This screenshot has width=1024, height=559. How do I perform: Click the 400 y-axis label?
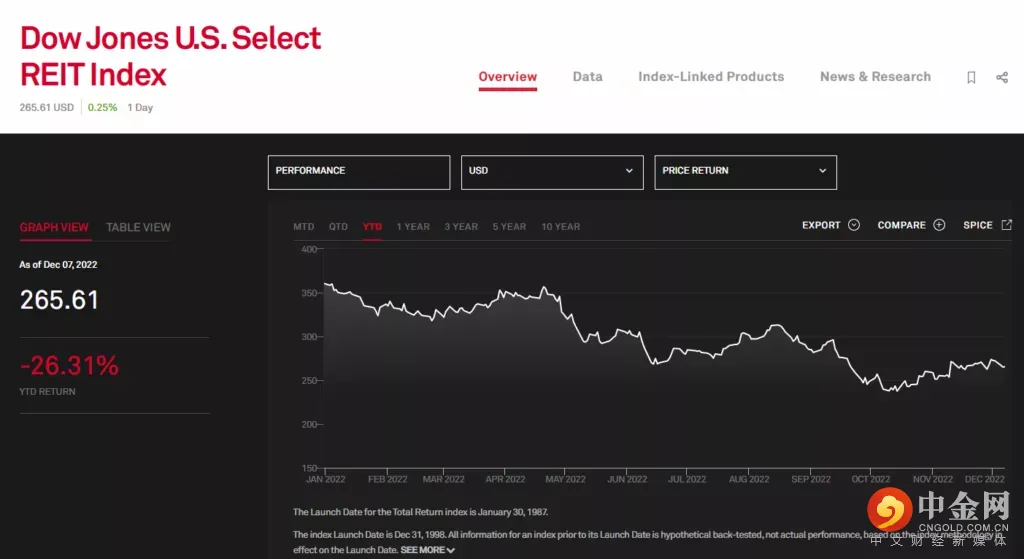(309, 249)
